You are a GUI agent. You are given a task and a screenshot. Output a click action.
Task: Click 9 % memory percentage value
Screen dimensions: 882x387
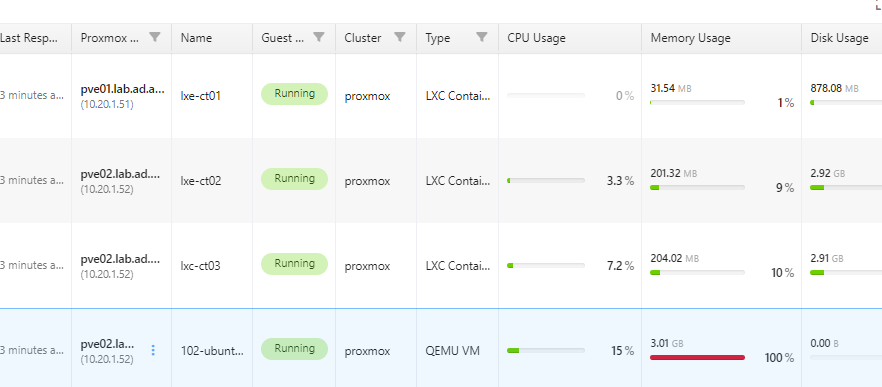tap(785, 188)
